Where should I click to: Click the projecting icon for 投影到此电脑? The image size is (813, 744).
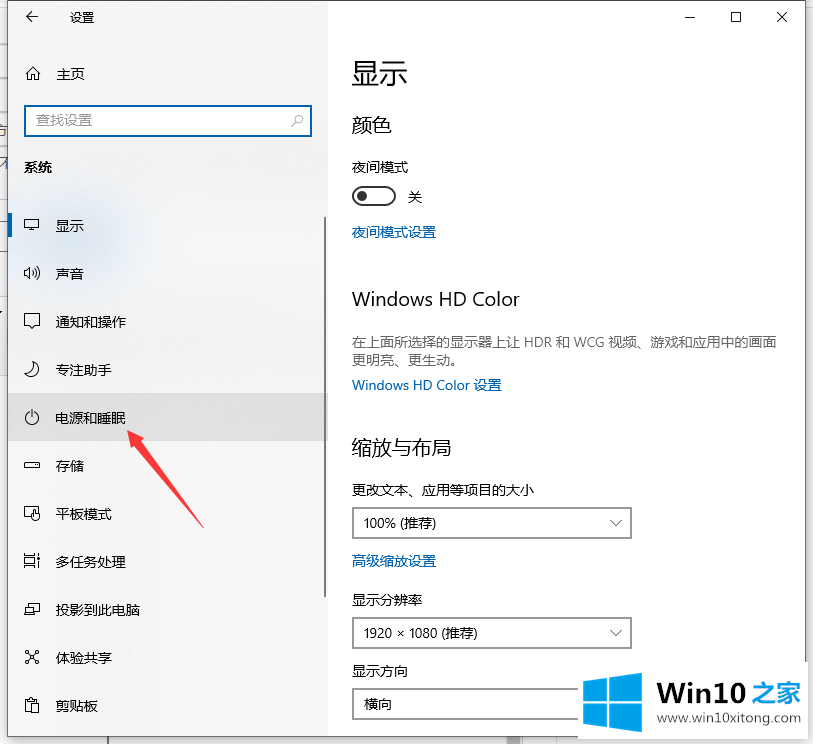[x=32, y=609]
